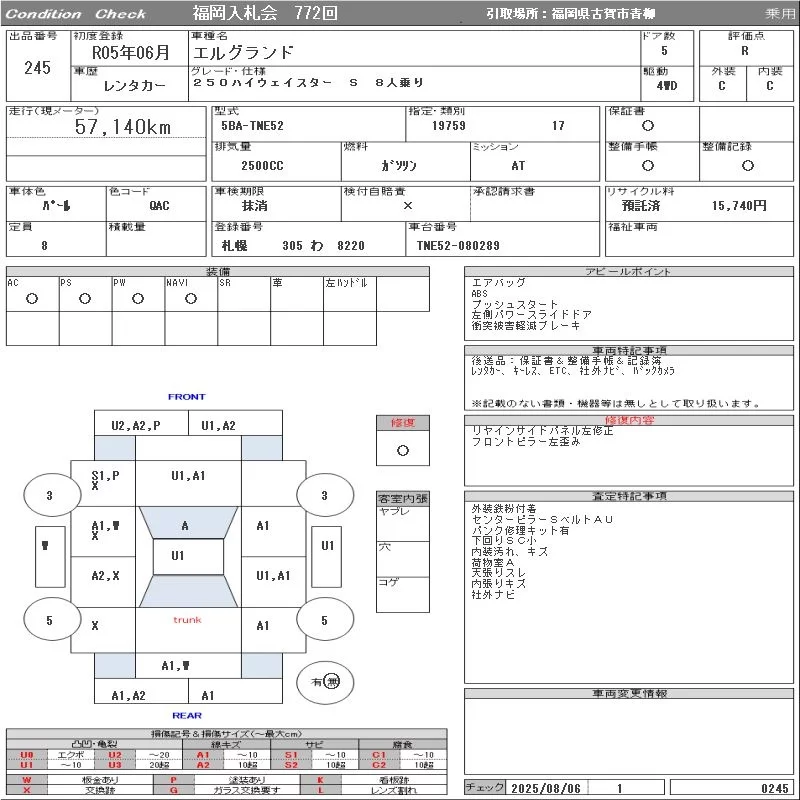Click the grade text 250ハイウェイスター S 8人乗り
Image resolution: width=800 pixels, height=800 pixels.
pyautogui.click(x=309, y=82)
